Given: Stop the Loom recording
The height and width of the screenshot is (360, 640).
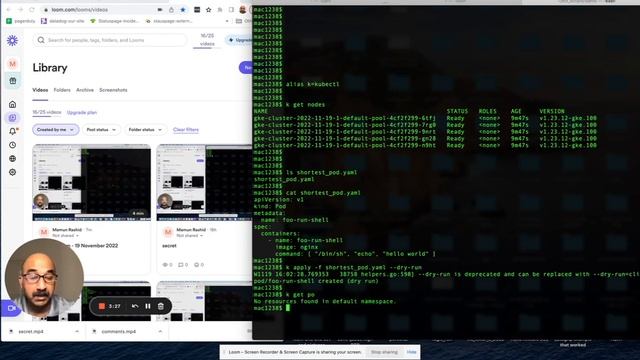Looking at the screenshot, I should [102, 306].
